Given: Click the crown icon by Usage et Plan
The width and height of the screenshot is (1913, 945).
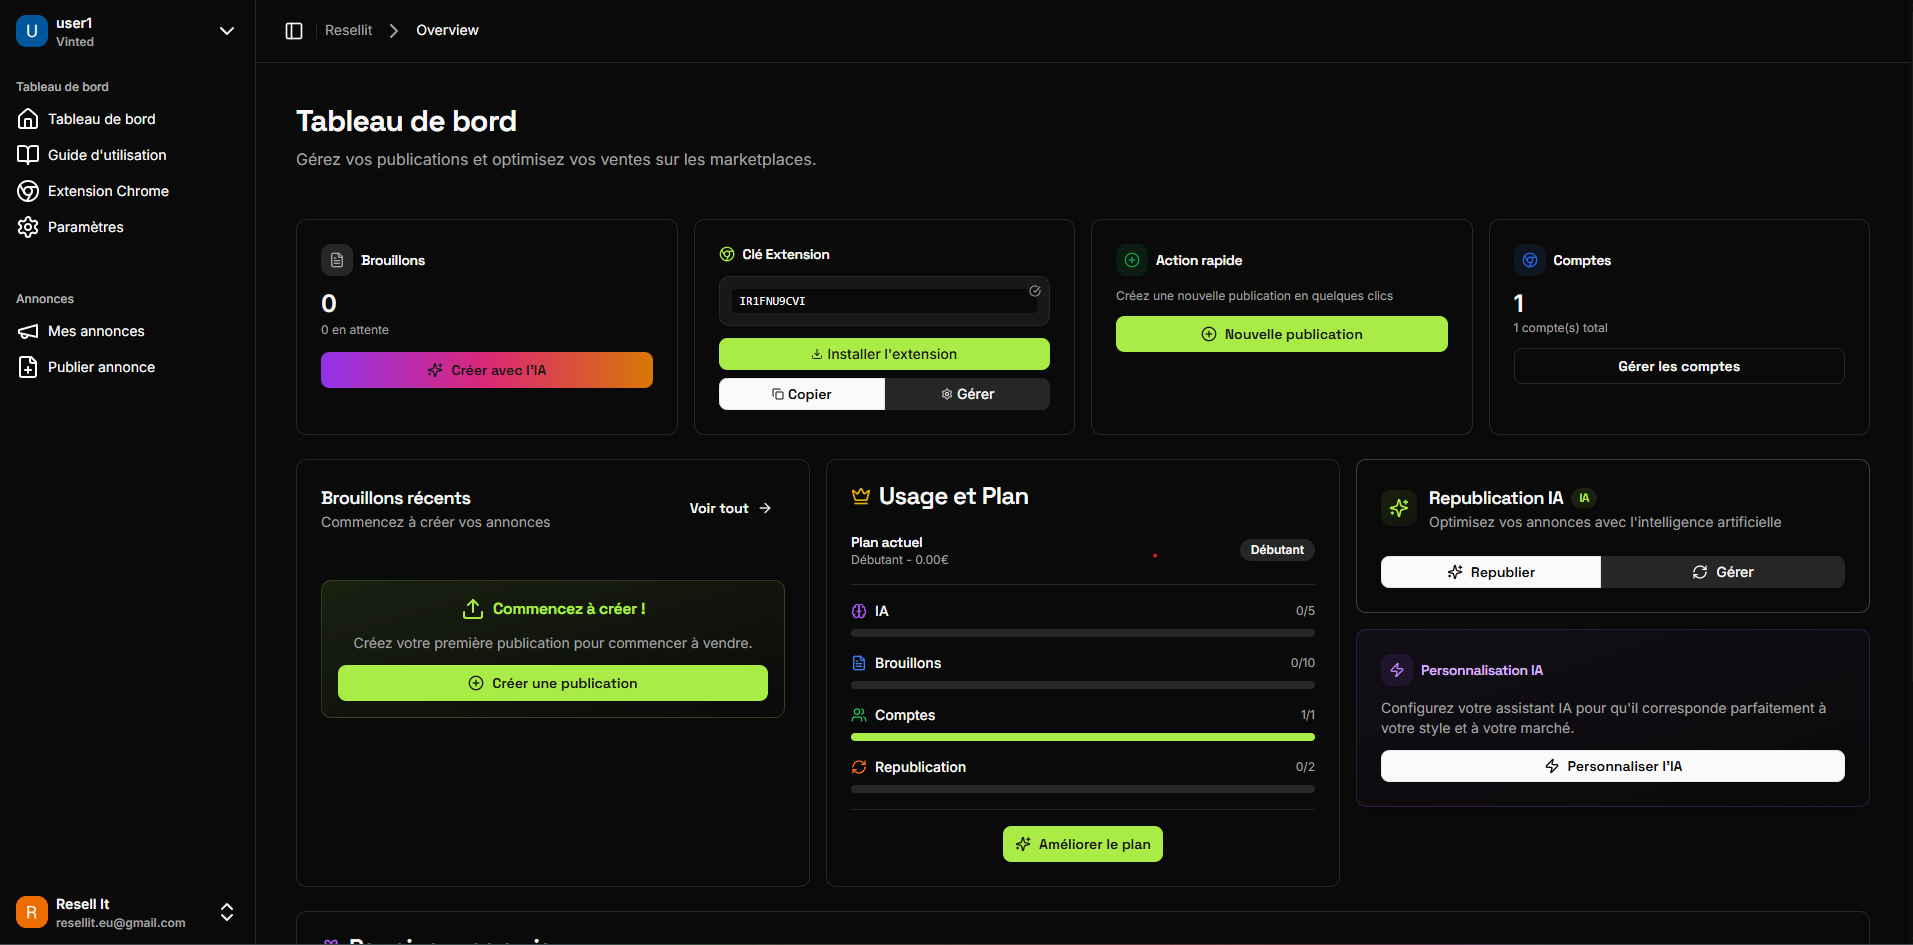Looking at the screenshot, I should [861, 496].
